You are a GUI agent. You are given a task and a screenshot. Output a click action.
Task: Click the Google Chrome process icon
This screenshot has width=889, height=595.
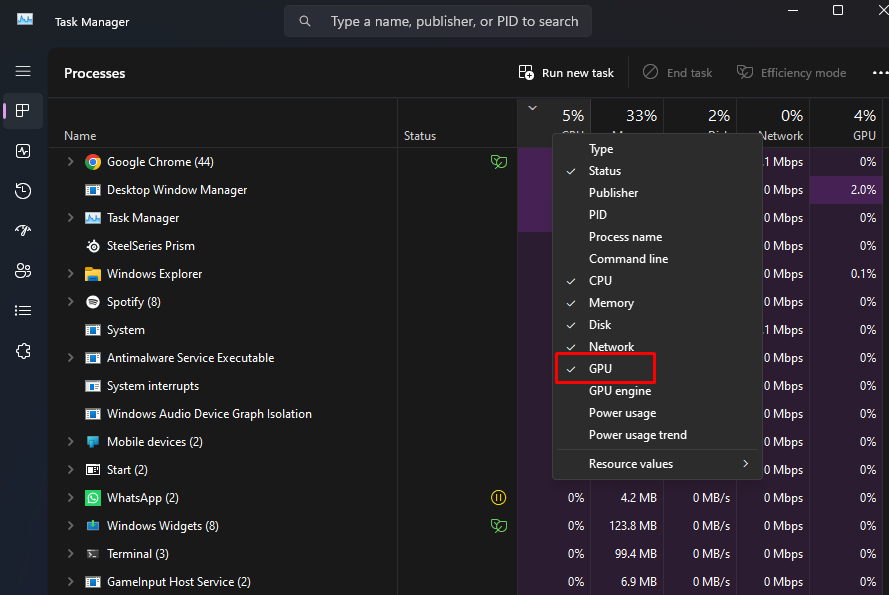point(93,162)
